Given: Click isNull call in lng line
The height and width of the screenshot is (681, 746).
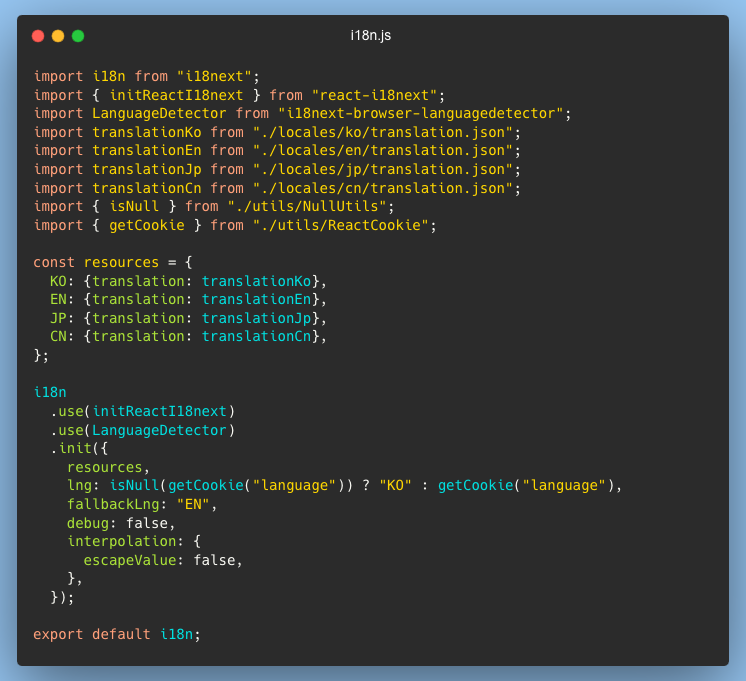Looking at the screenshot, I should click(x=134, y=486).
